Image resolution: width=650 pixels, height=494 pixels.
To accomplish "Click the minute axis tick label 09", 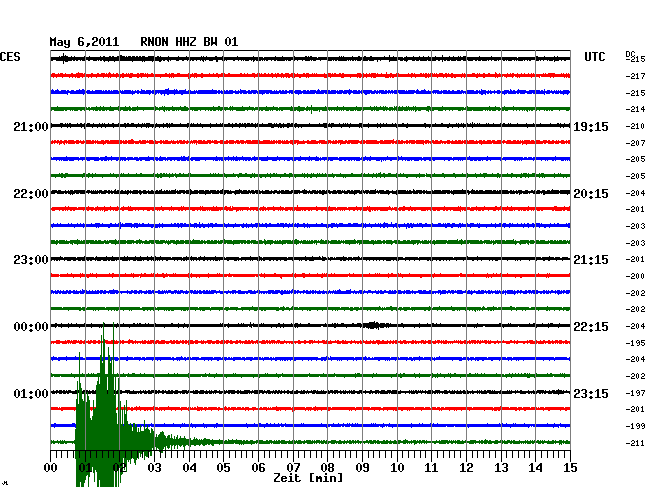I will [362, 468].
